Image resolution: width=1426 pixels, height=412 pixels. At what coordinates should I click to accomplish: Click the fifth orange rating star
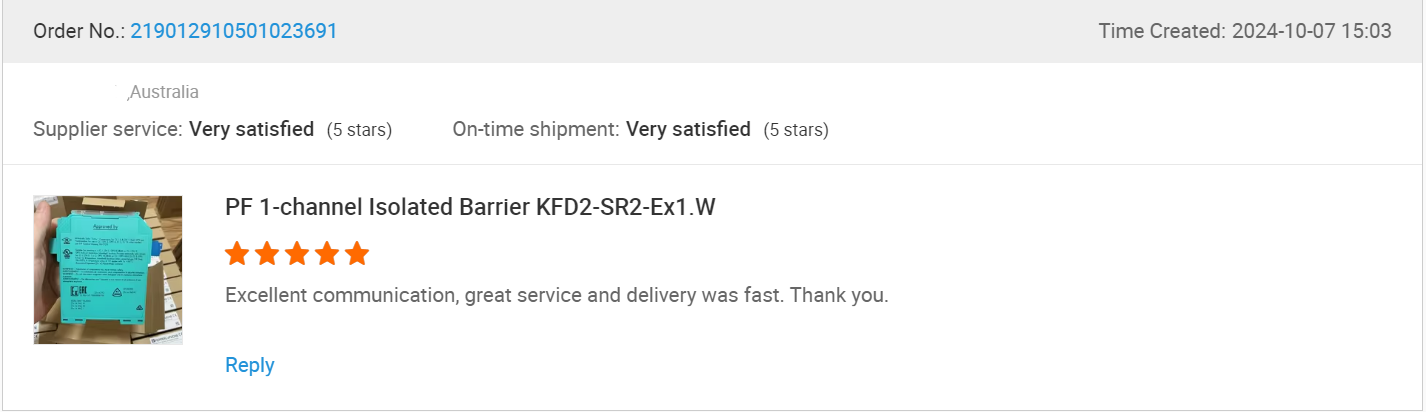(x=357, y=254)
